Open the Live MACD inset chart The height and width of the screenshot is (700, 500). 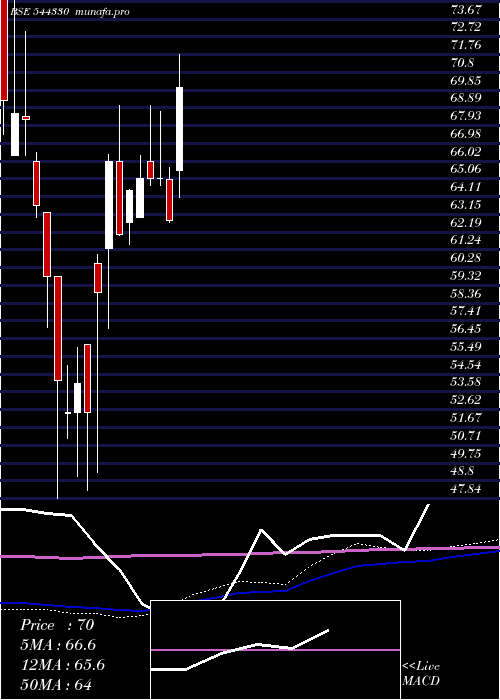275,650
